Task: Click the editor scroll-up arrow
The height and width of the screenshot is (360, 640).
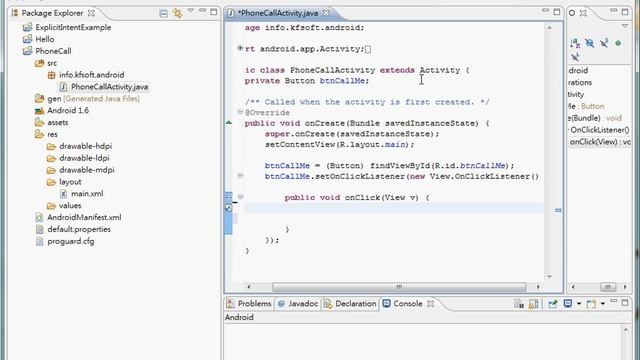Action: coord(549,27)
